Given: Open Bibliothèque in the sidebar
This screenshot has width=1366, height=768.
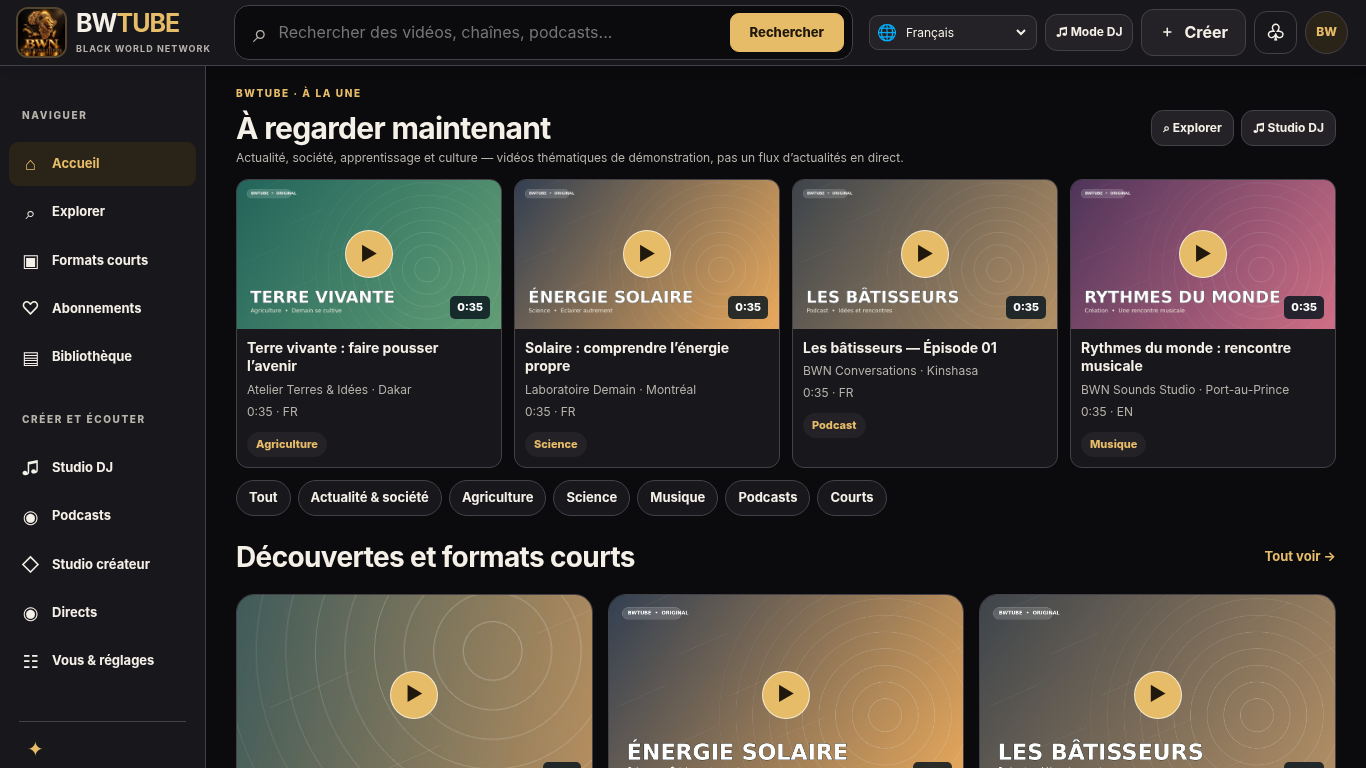Looking at the screenshot, I should [102, 356].
